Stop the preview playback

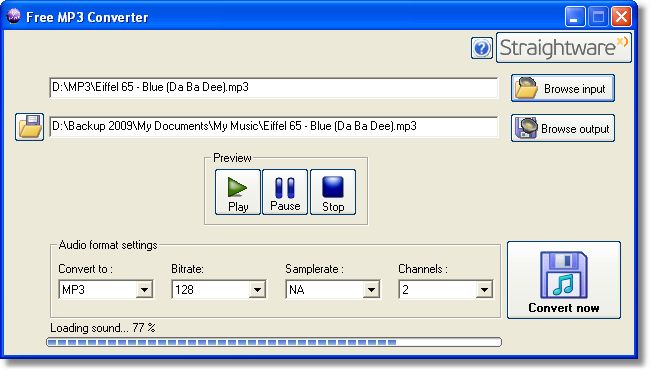point(333,192)
